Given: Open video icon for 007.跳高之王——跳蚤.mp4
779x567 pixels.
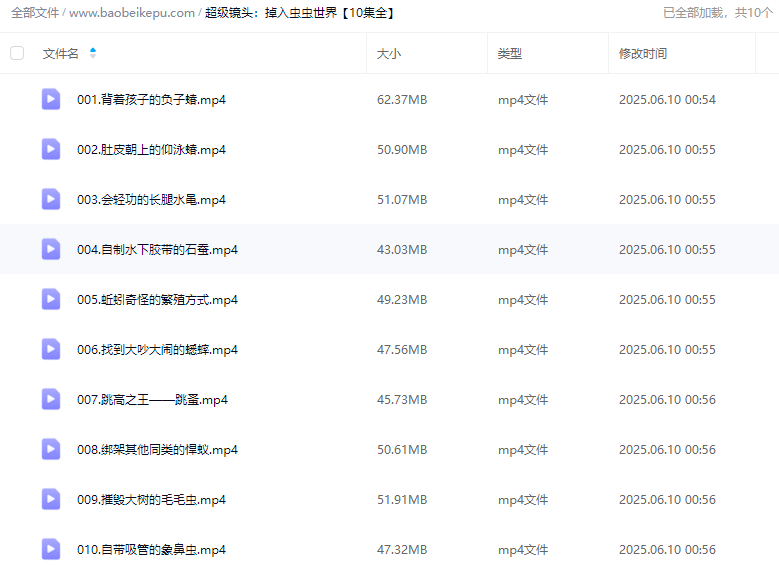Looking at the screenshot, I should pyautogui.click(x=51, y=399).
